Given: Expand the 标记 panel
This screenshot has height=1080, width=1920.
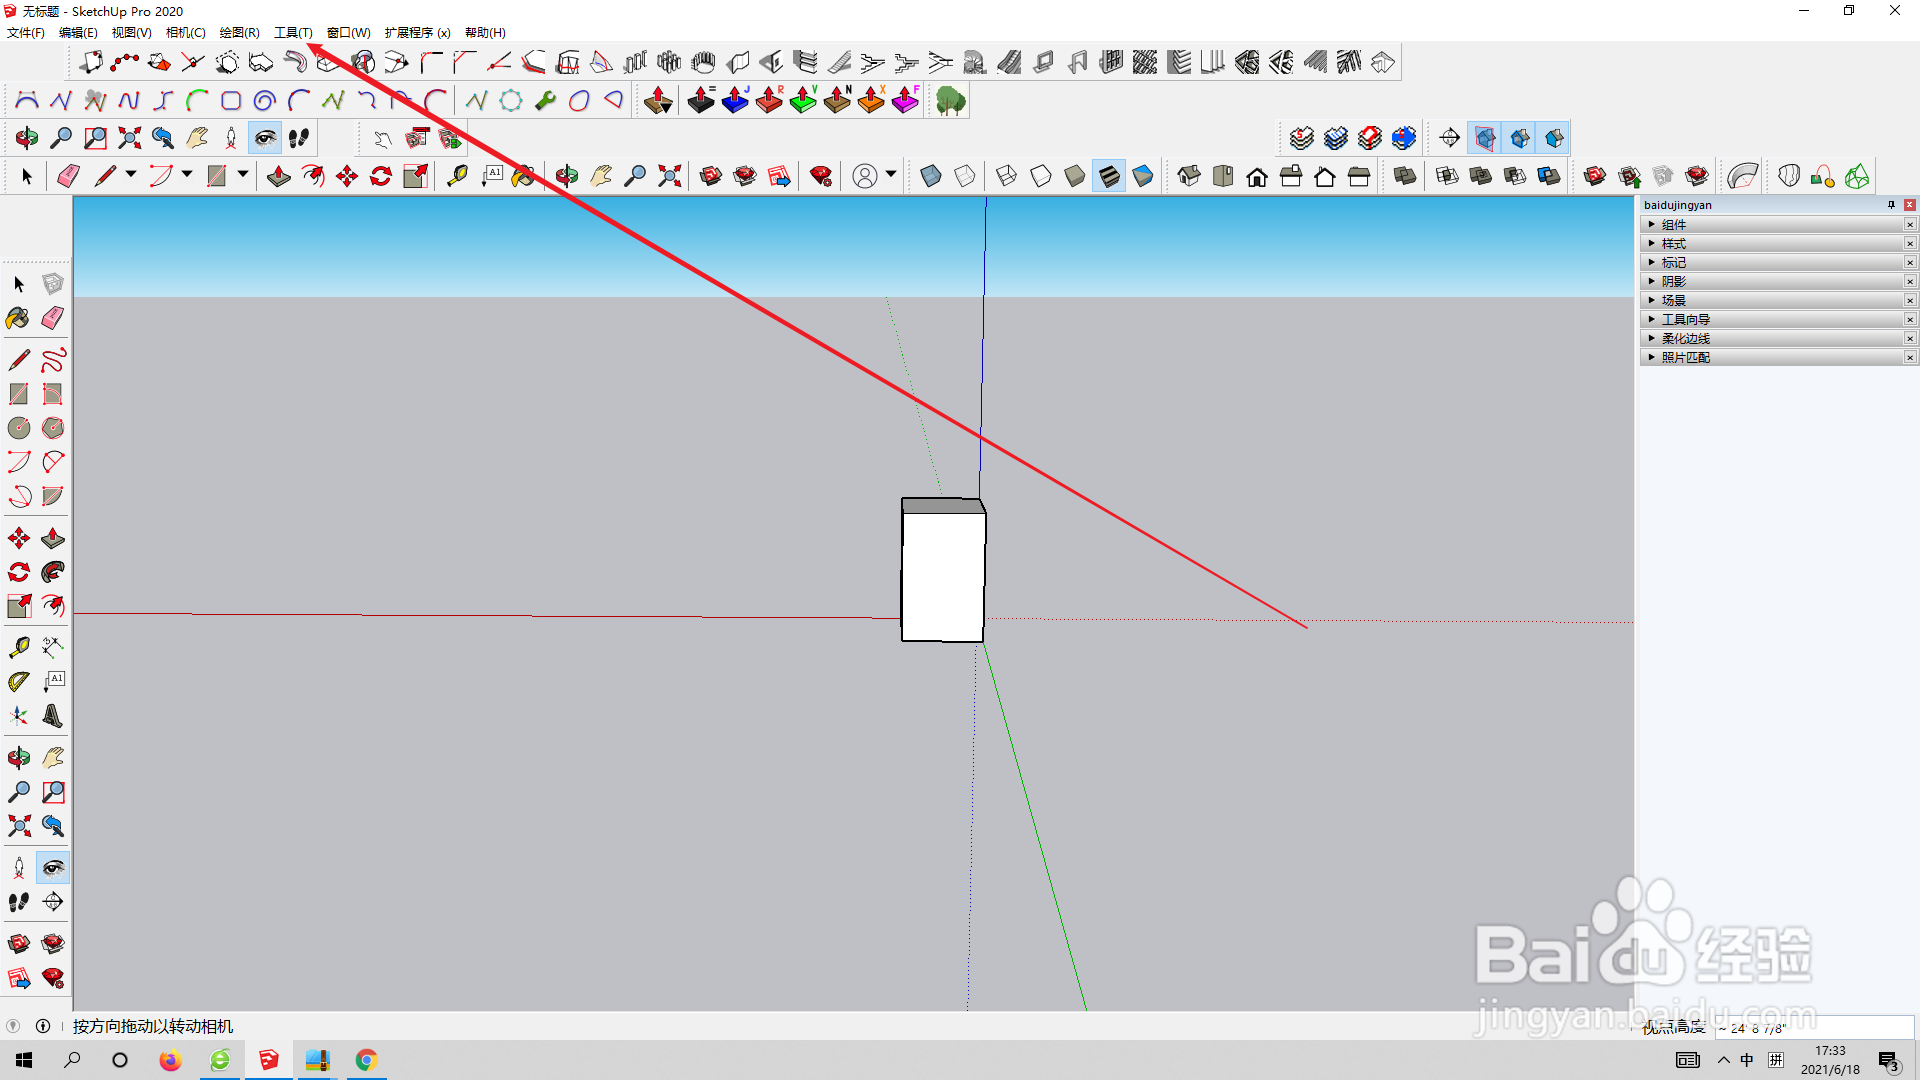Looking at the screenshot, I should [x=1778, y=263].
